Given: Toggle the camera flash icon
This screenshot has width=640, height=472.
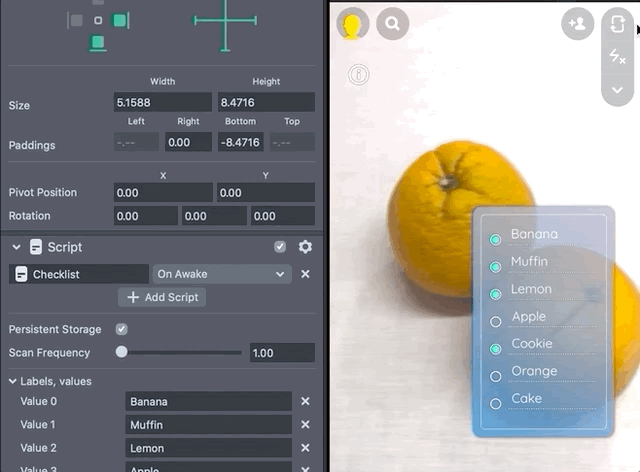Looking at the screenshot, I should 617,58.
